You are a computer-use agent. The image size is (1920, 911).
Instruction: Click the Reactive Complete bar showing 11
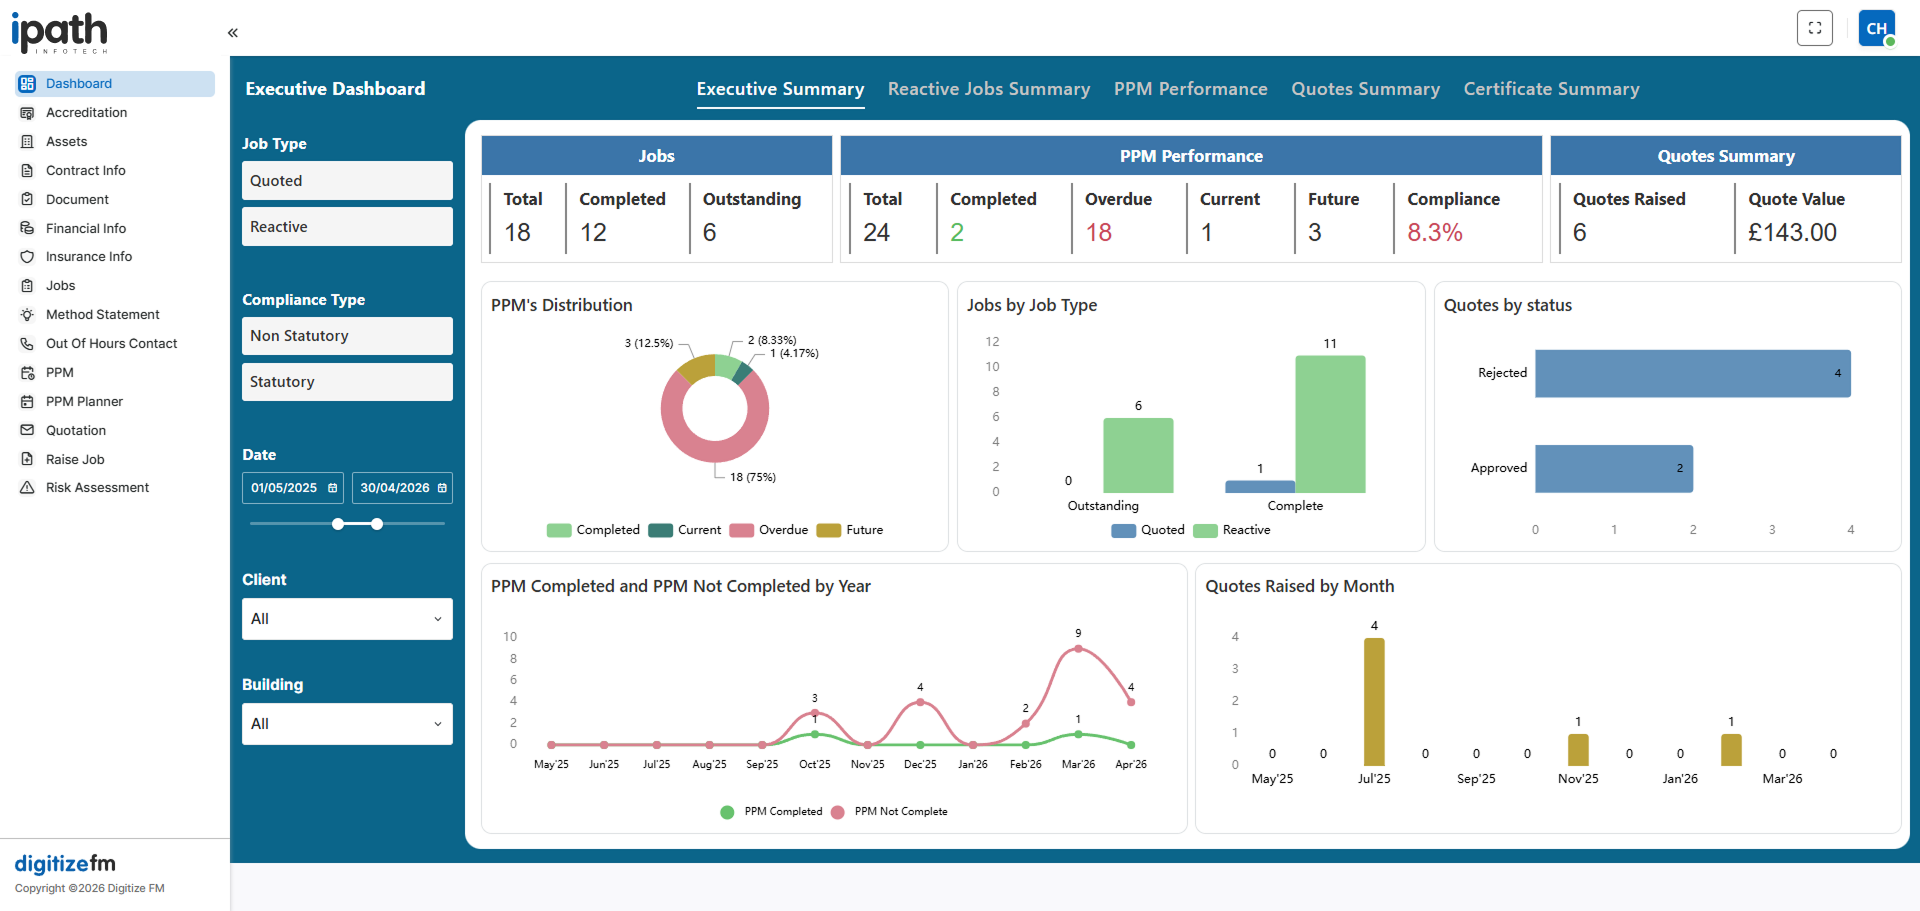[1330, 424]
